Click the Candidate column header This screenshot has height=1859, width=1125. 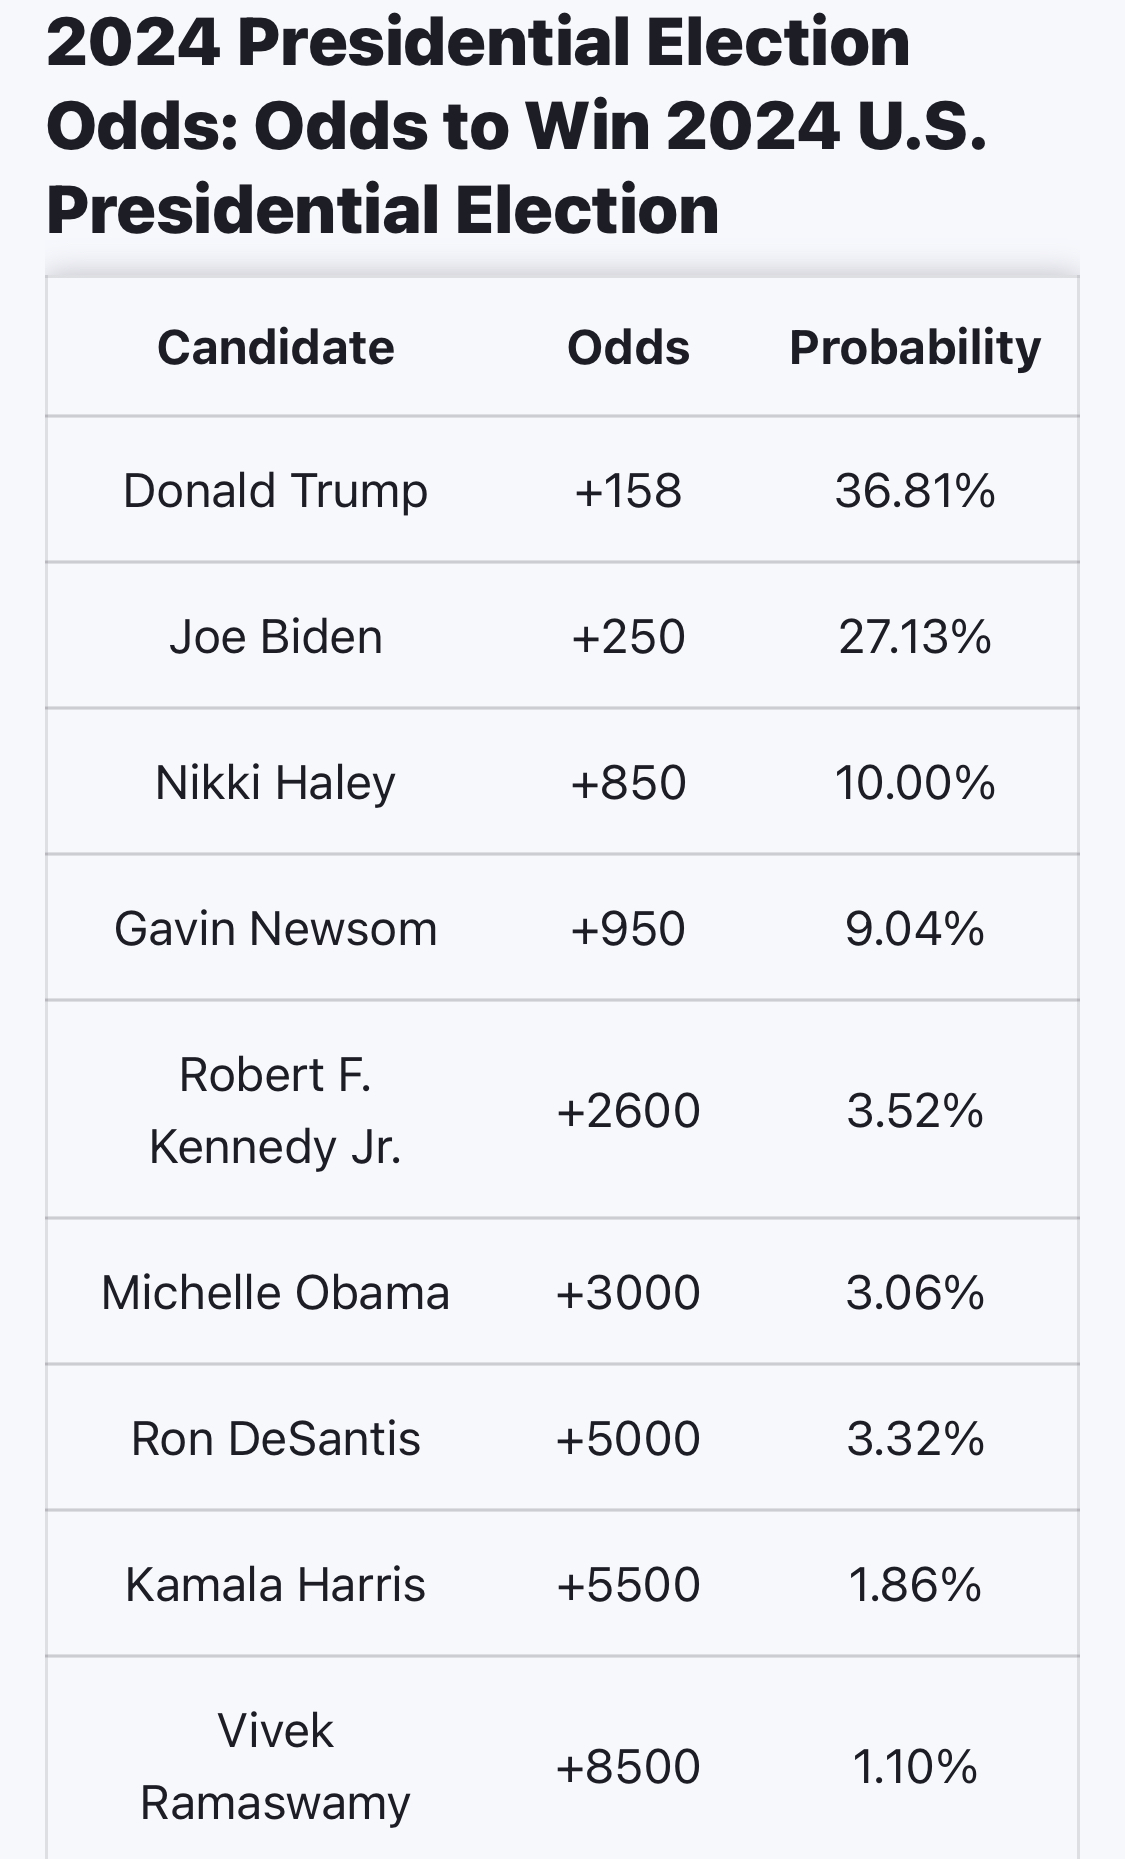coord(276,348)
